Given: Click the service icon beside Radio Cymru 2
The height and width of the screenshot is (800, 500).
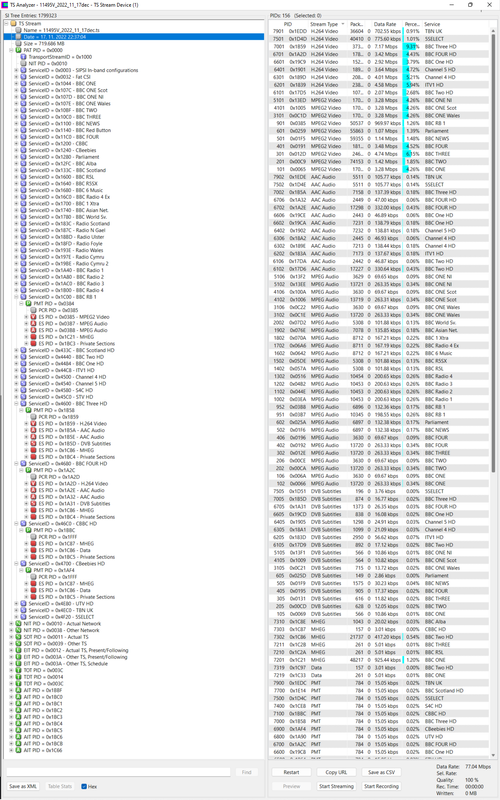Looking at the screenshot, I should click(x=23, y=263).
